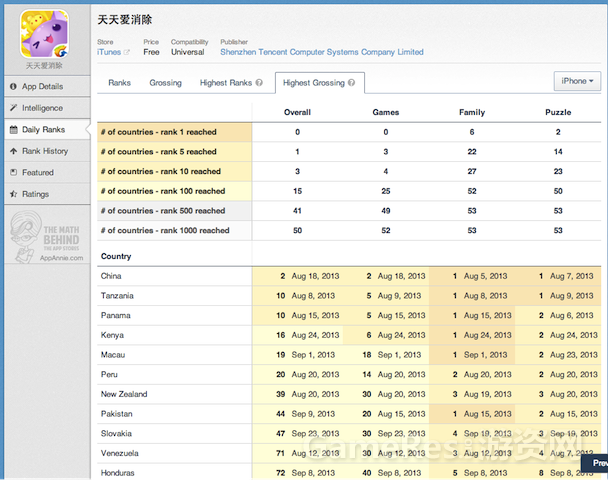Image resolution: width=608 pixels, height=480 pixels.
Task: Click the Rank History arrow icon
Action: [13, 151]
